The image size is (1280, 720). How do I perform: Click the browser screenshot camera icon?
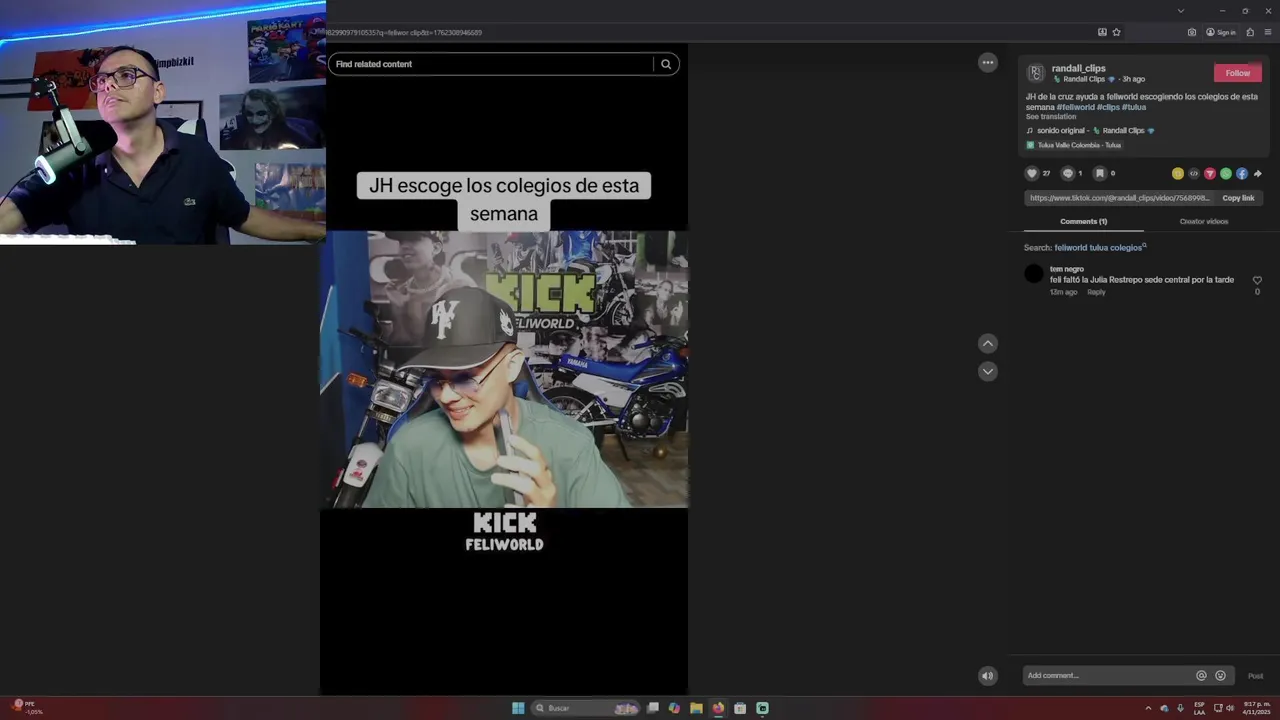(1192, 32)
